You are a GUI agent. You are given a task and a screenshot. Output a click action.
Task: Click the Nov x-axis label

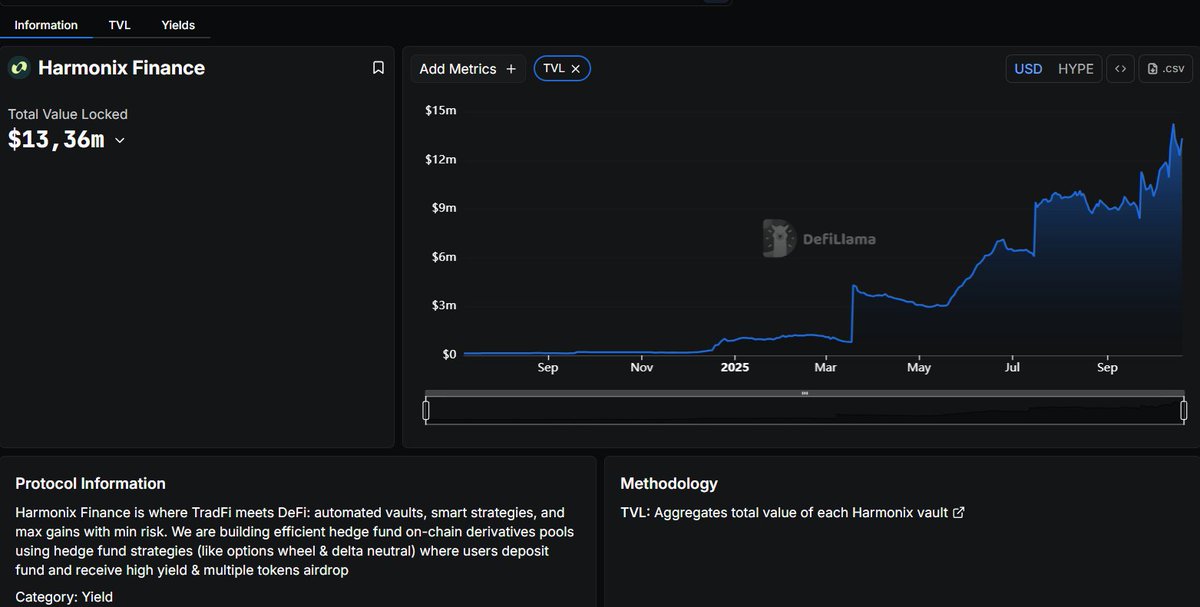pyautogui.click(x=642, y=367)
